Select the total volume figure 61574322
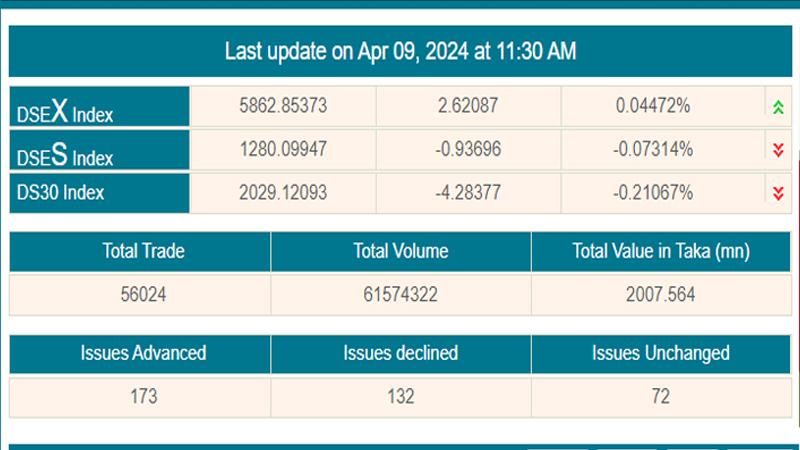Viewport: 800px width, 450px height. click(x=400, y=294)
